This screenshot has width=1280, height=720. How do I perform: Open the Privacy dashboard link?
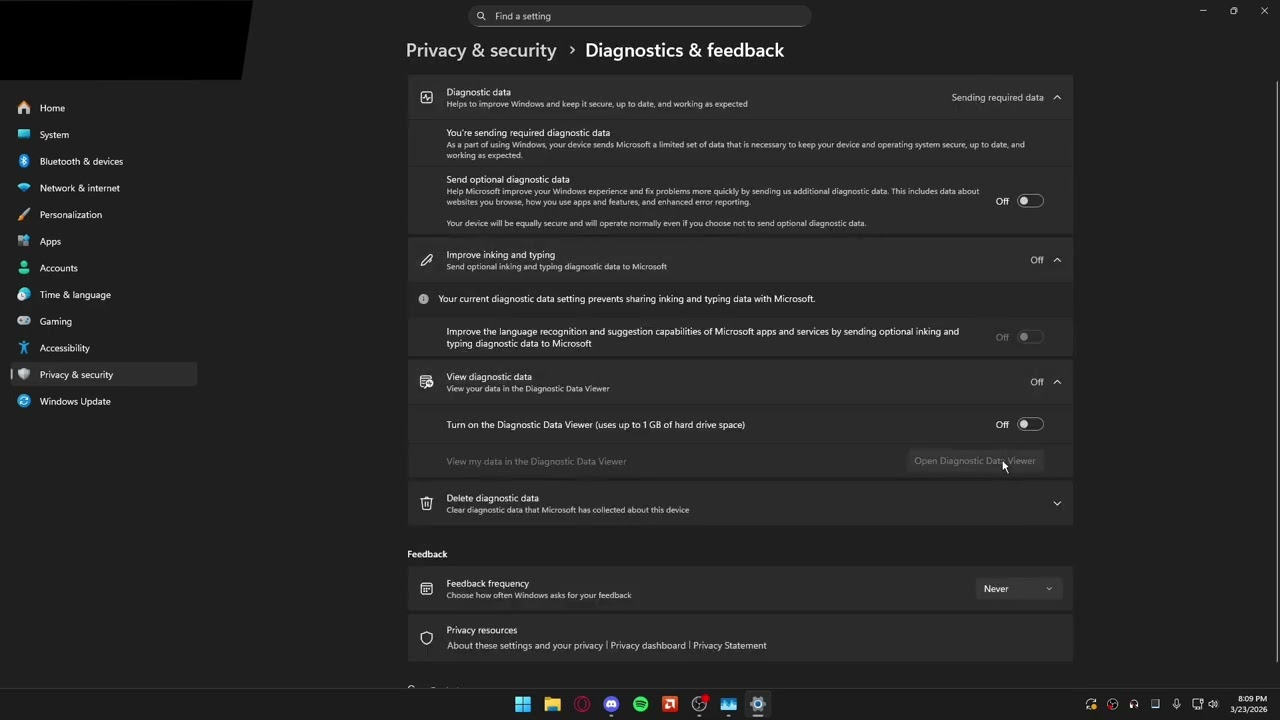[x=648, y=645]
